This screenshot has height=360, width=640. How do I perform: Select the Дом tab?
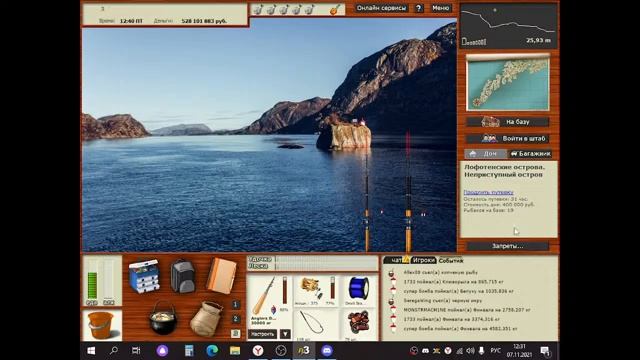(484, 153)
